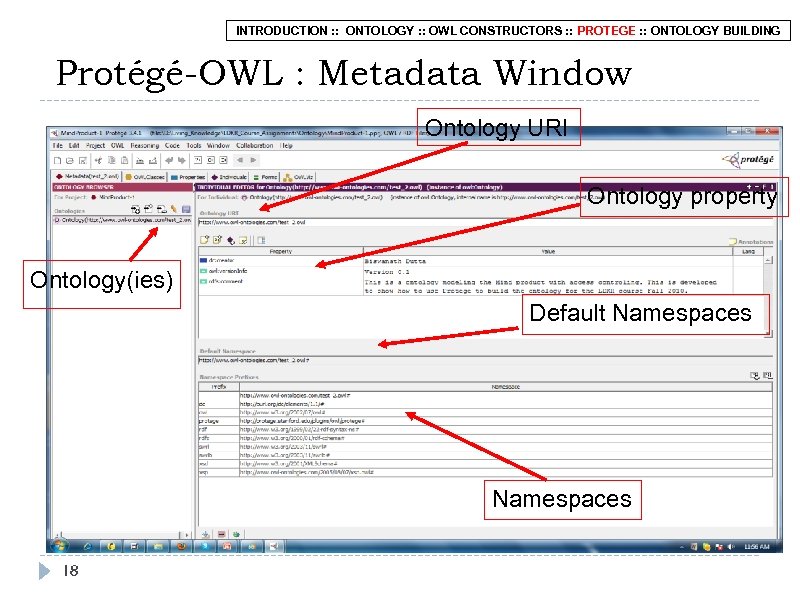This screenshot has width=800, height=600.
Task: Select the Forms tab
Action: [x=266, y=177]
